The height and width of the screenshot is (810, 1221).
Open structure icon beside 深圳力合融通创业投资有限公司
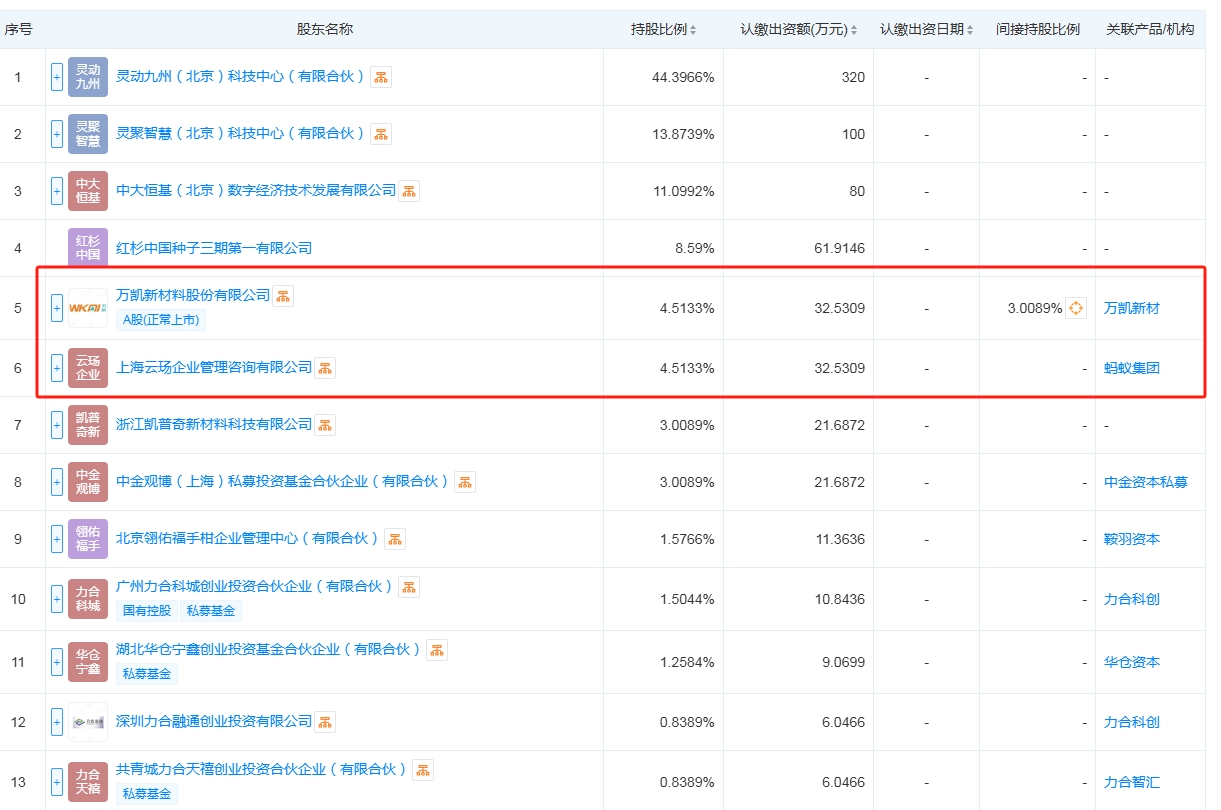click(x=325, y=721)
